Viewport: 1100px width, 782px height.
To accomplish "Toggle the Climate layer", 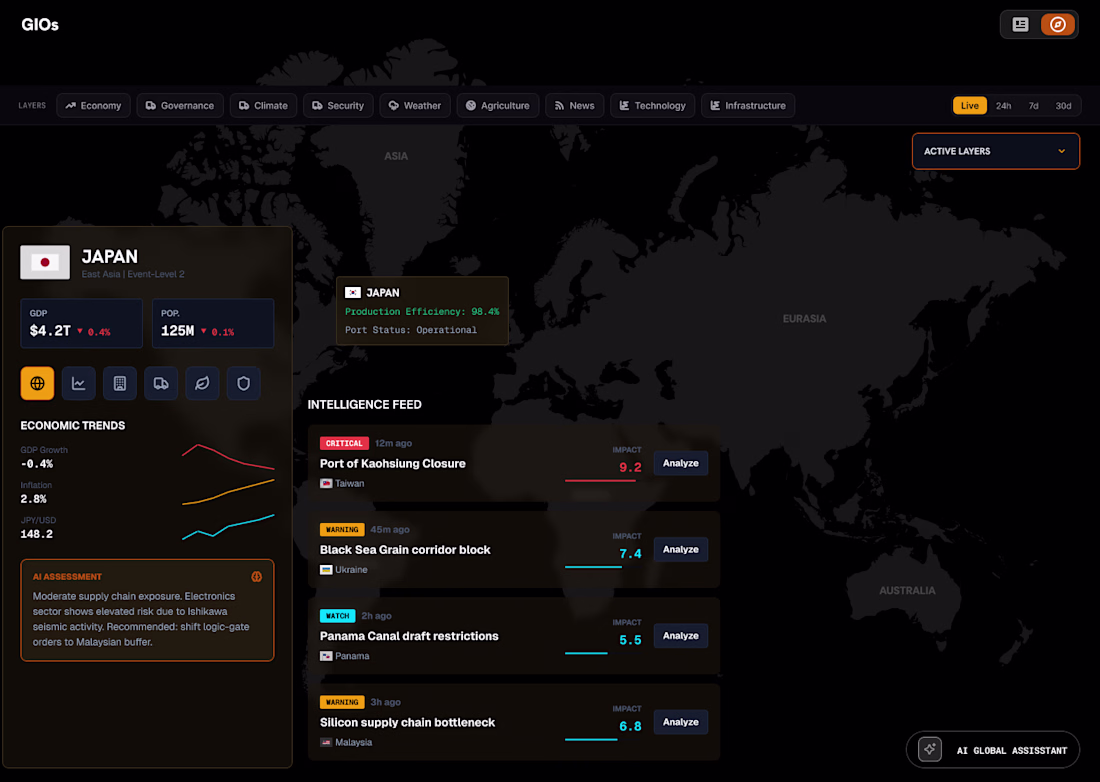I will pos(263,105).
